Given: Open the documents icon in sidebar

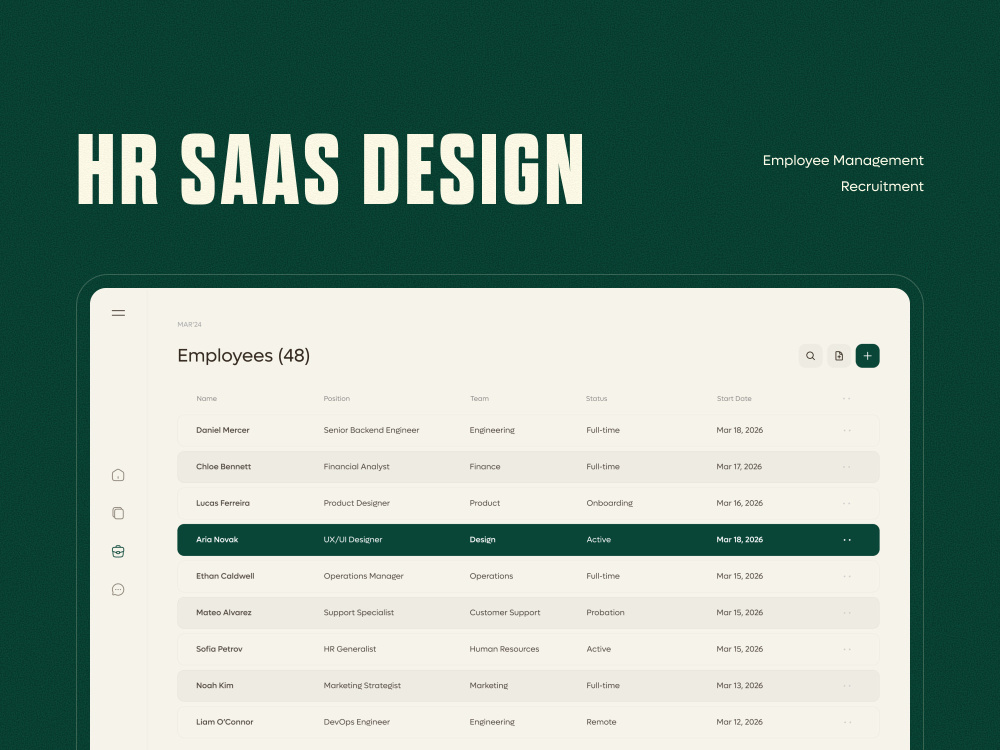Looking at the screenshot, I should [118, 513].
